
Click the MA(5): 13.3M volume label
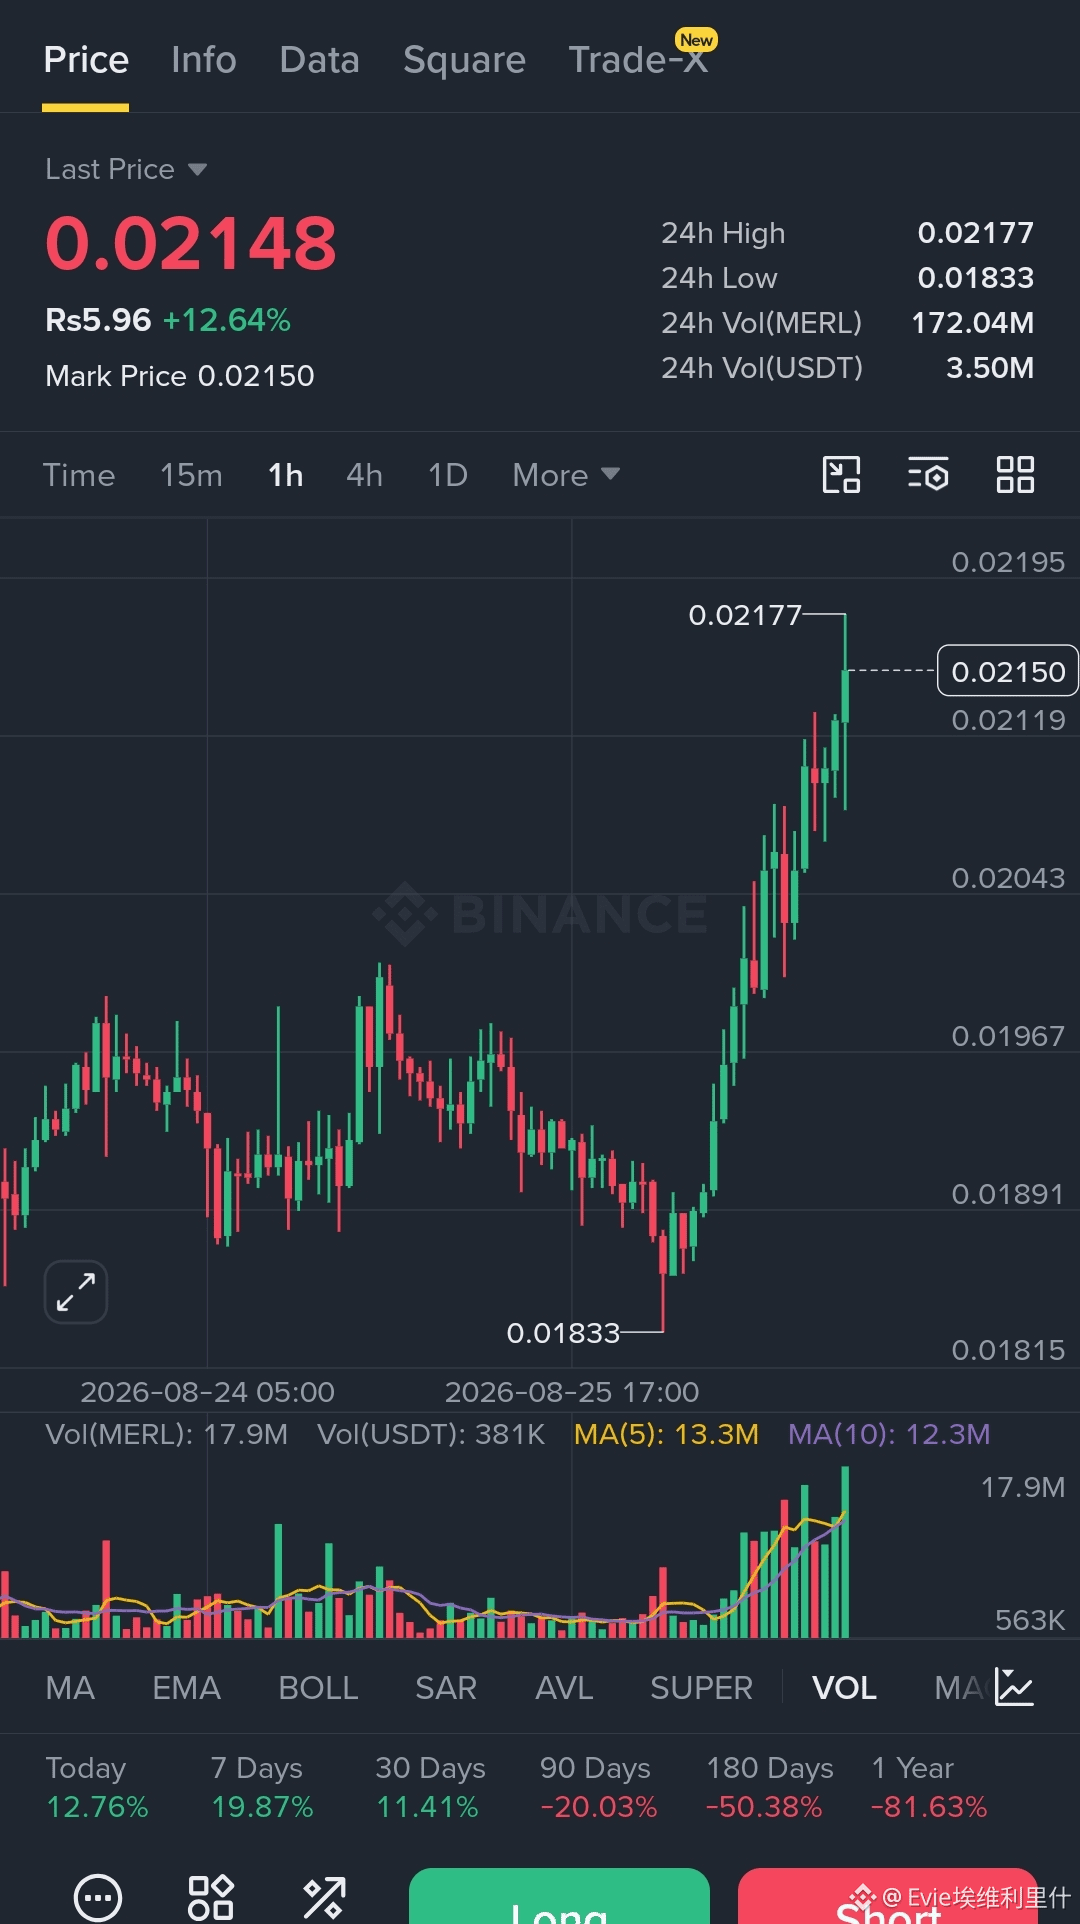tap(666, 1434)
